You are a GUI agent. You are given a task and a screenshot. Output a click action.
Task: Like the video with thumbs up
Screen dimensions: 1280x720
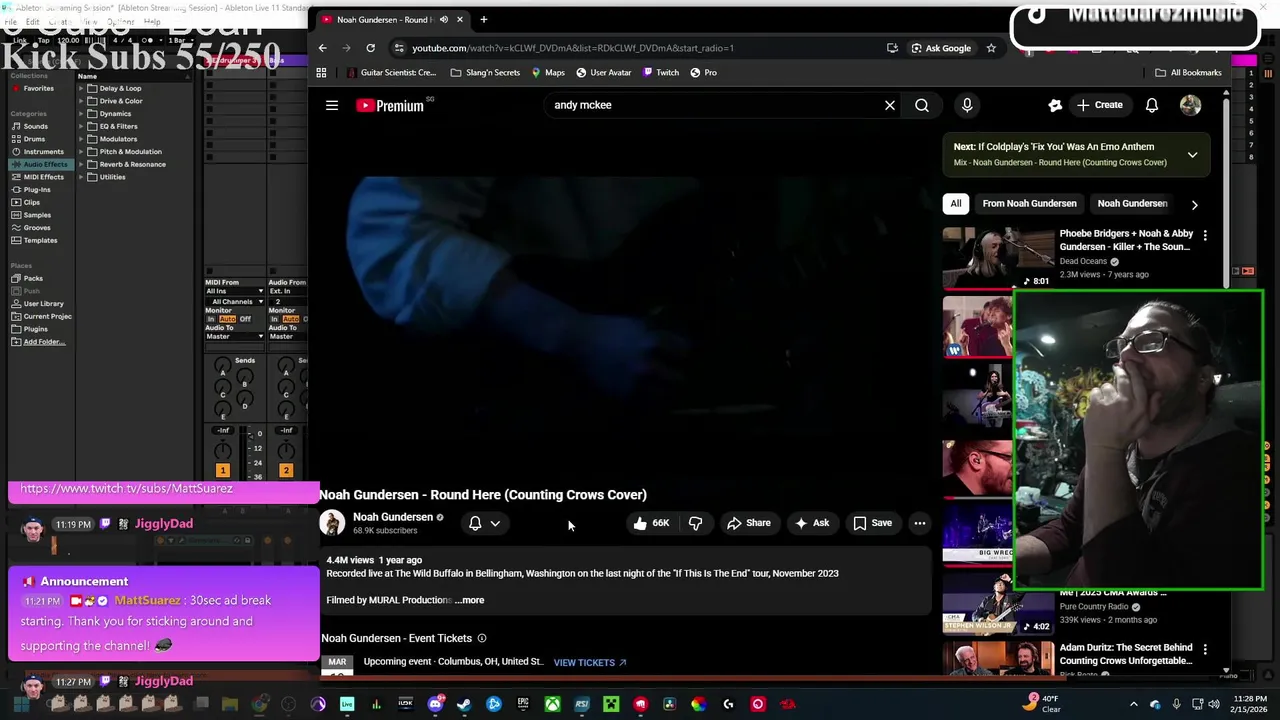650,523
